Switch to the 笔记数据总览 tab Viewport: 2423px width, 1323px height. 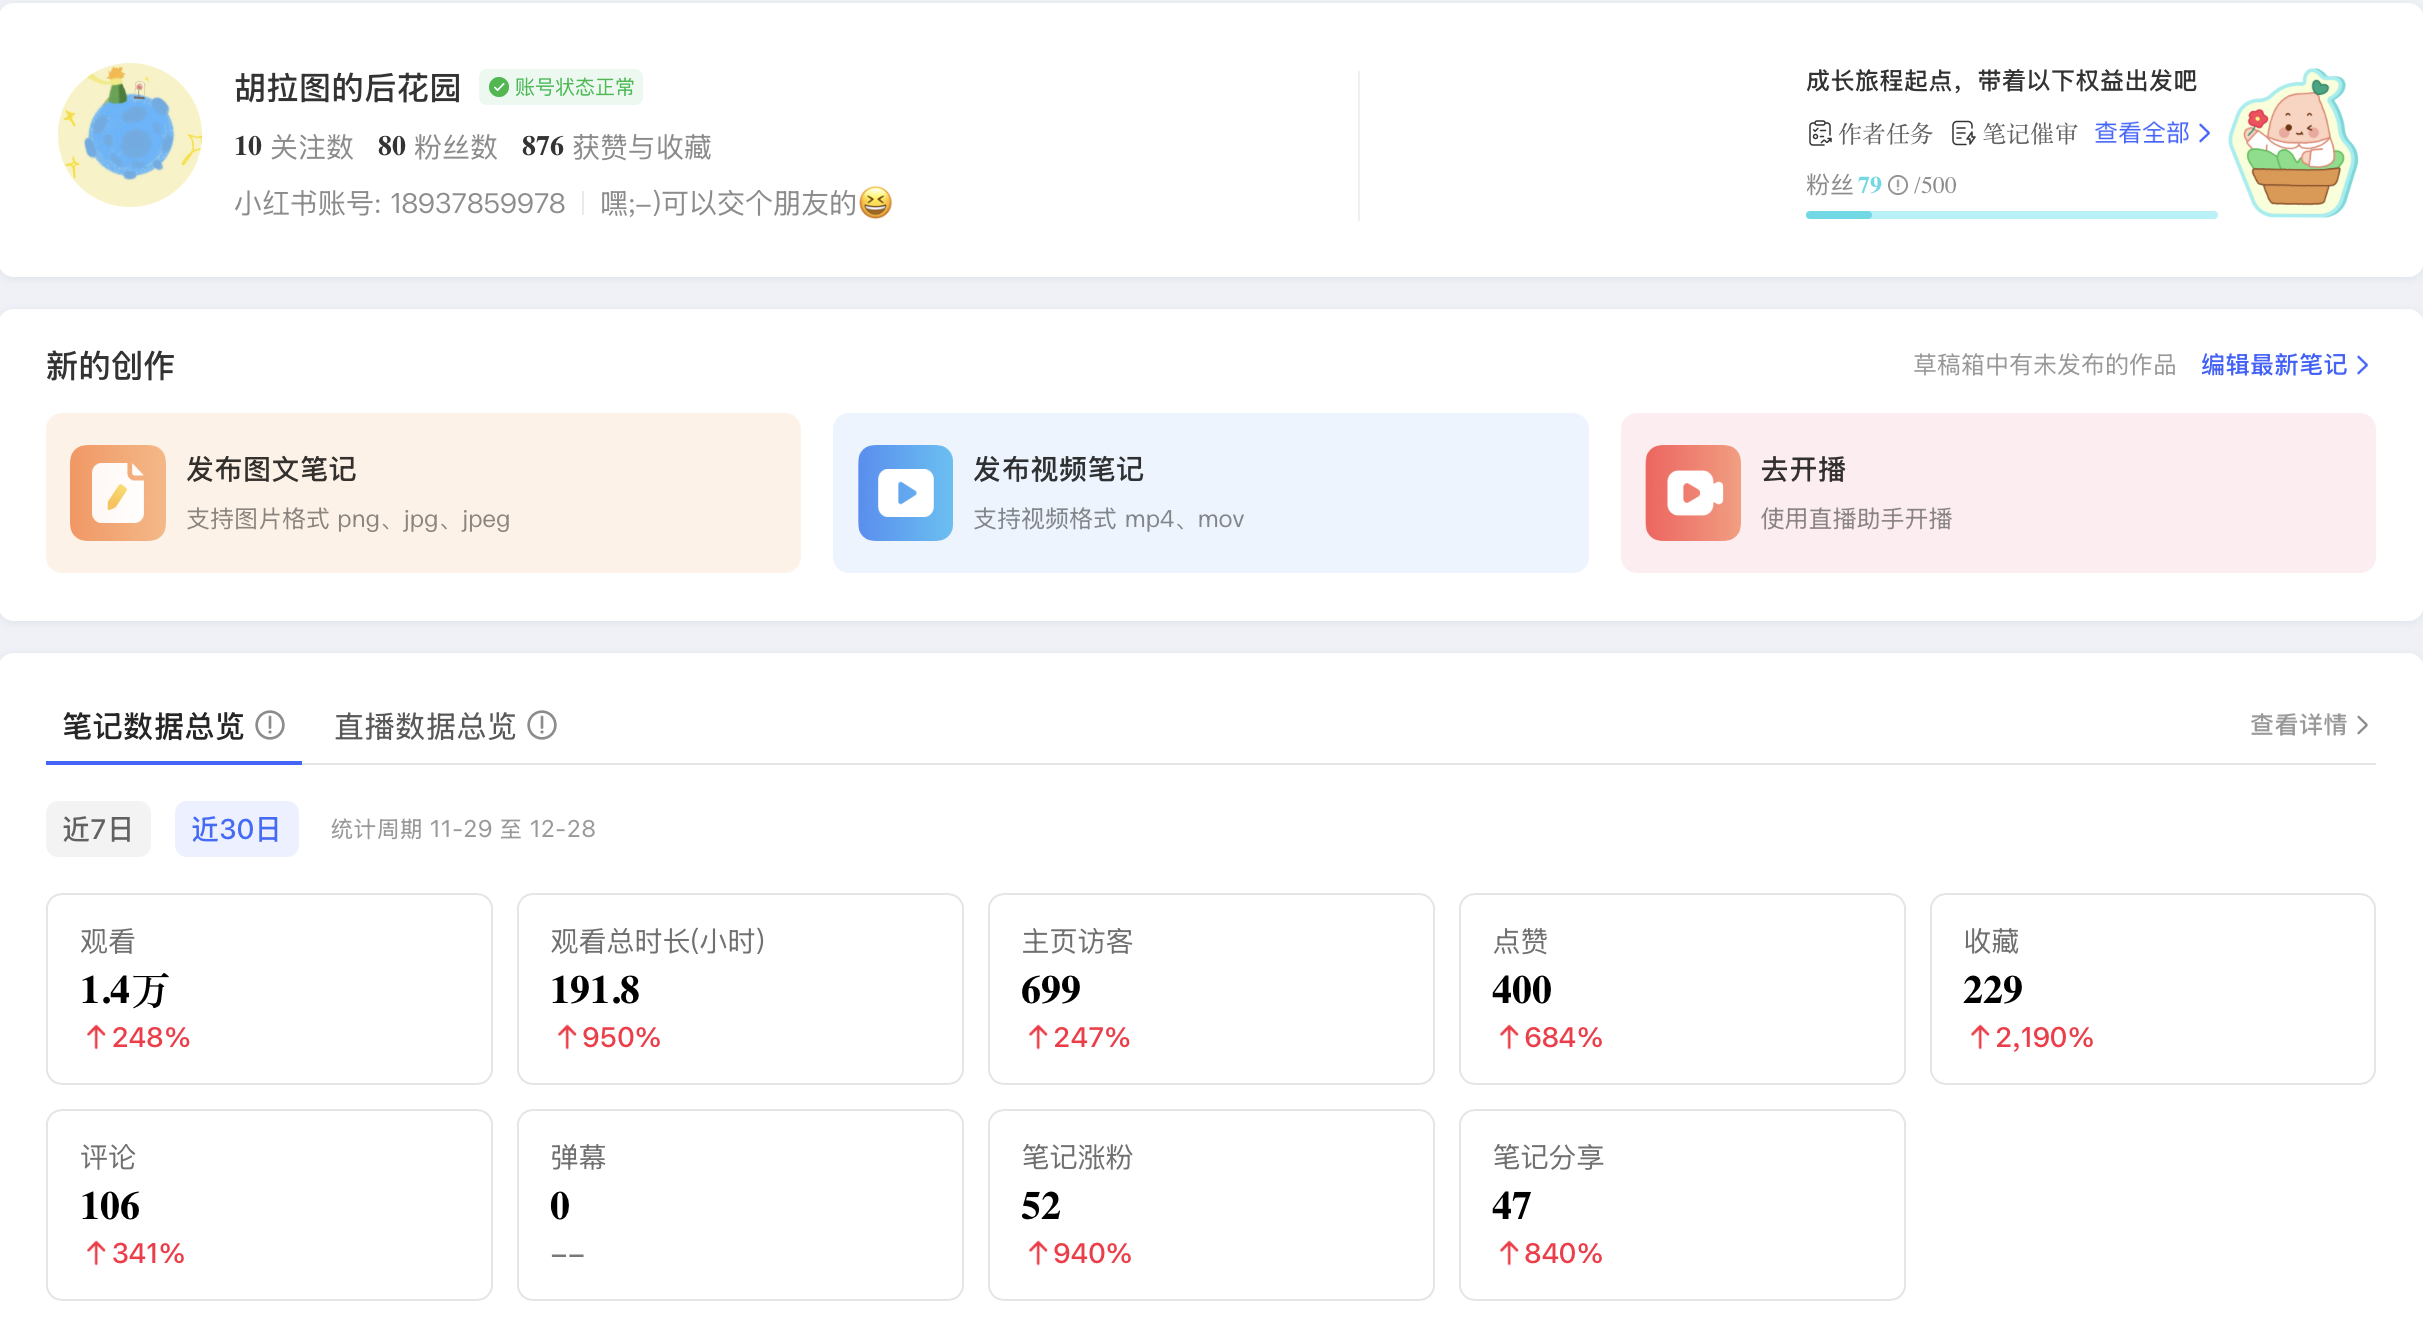click(x=153, y=726)
